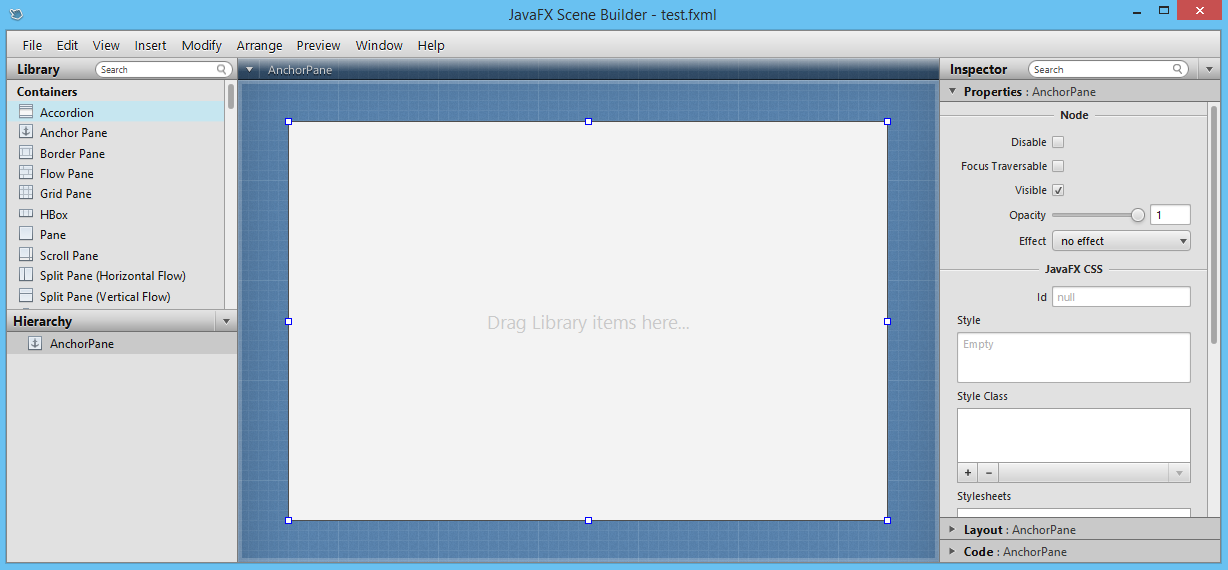Click the bottom-right resize handle of AnchorPane
Viewport: 1228px width, 570px height.
click(887, 520)
